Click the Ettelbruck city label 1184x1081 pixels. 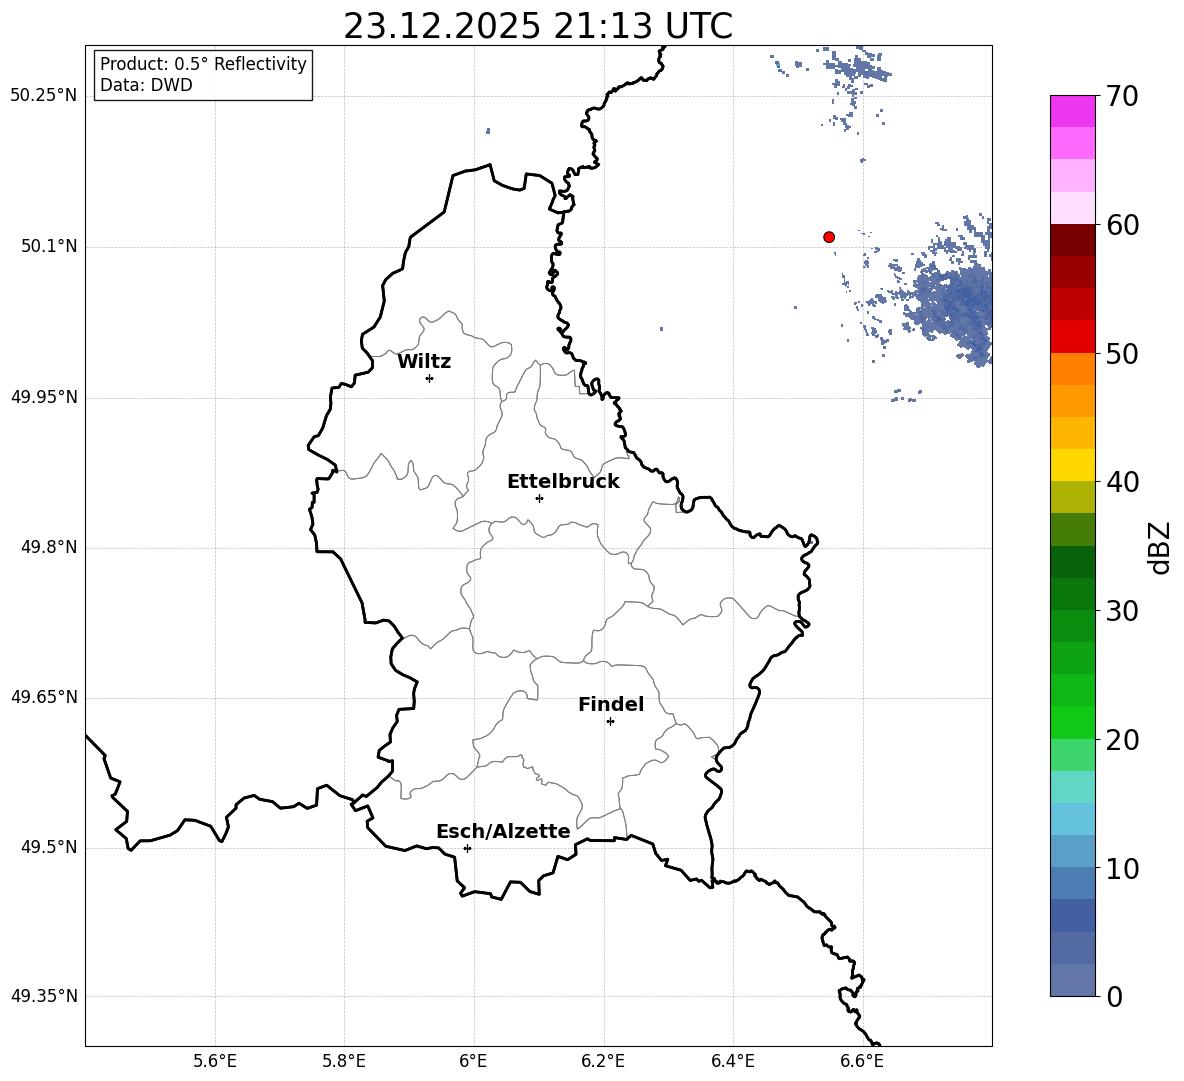[563, 482]
